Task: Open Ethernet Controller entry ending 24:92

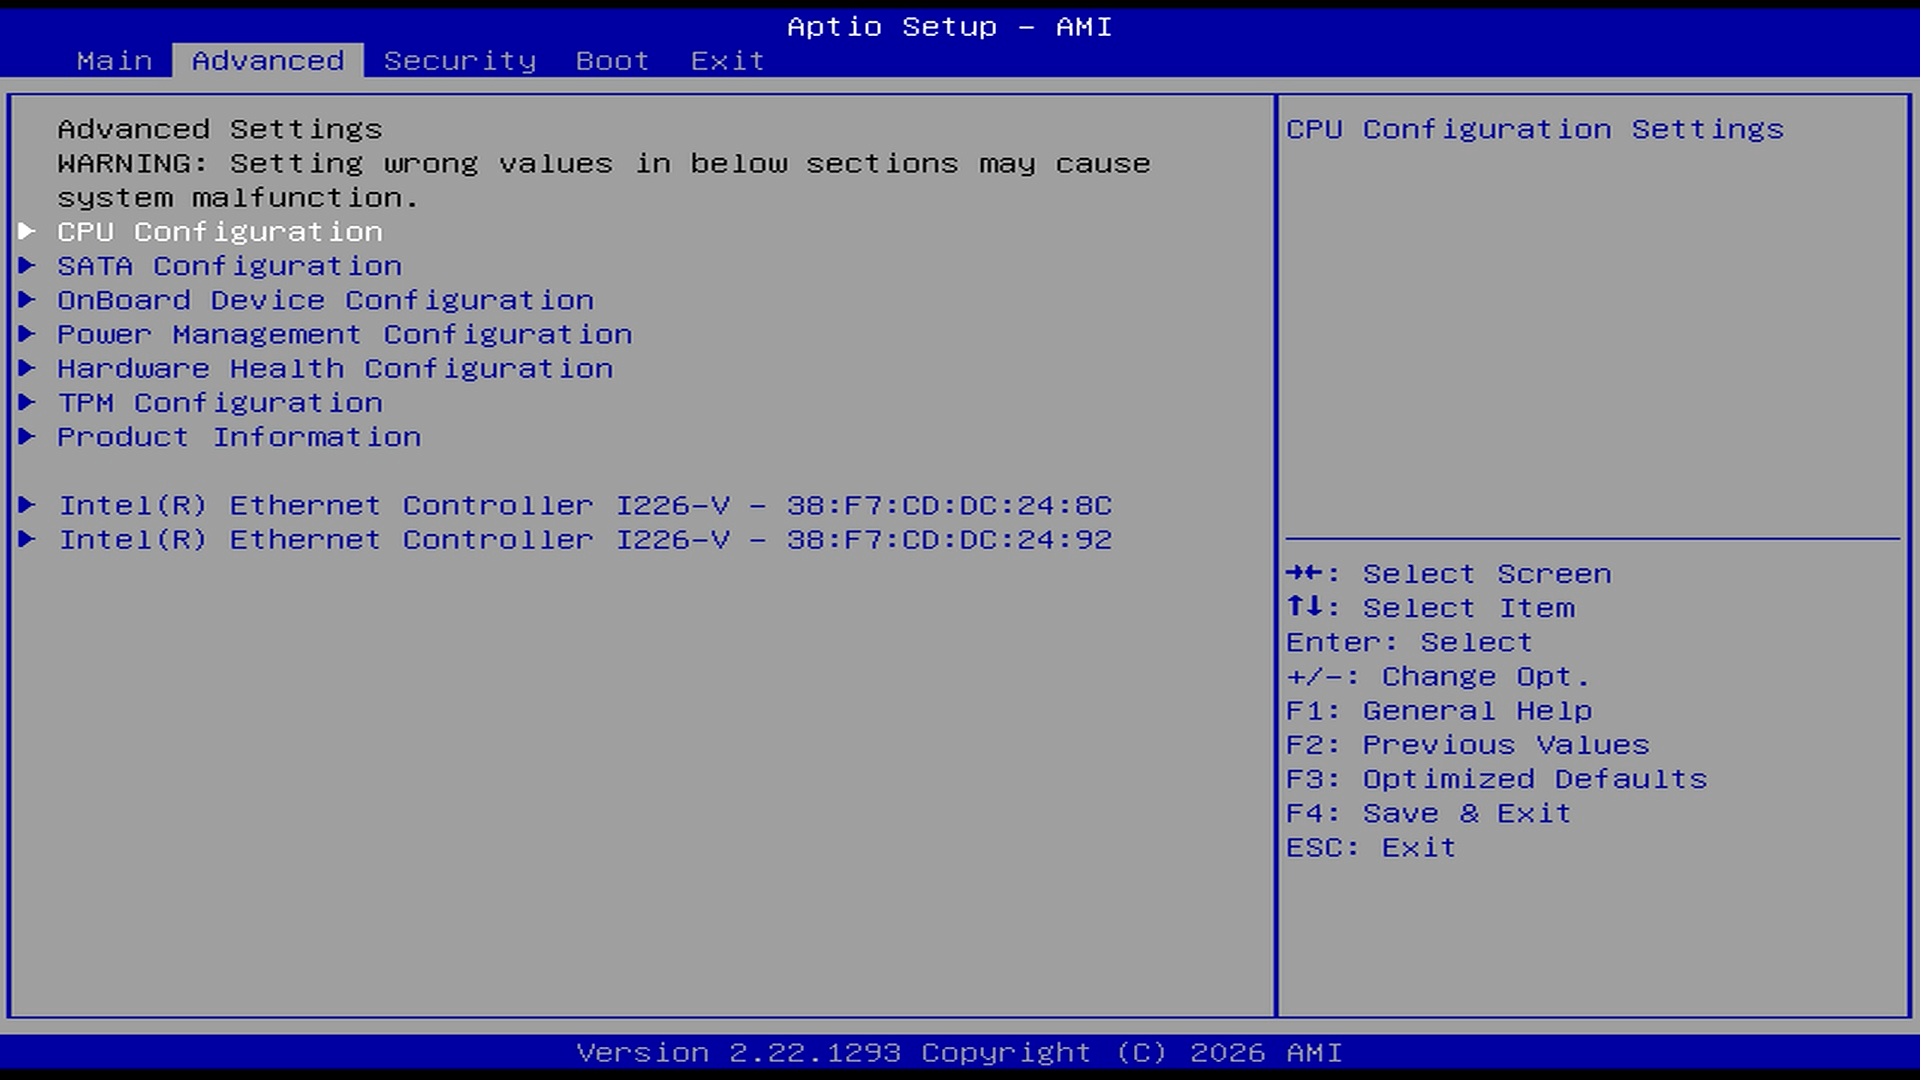Action: (x=585, y=540)
